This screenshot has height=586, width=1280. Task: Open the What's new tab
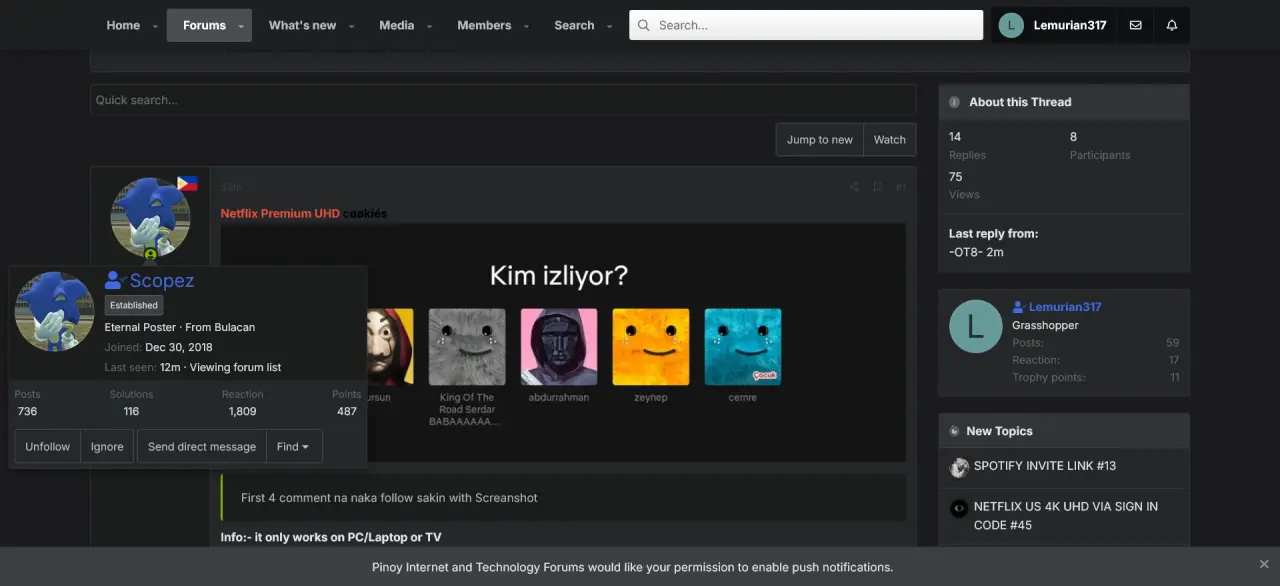tap(302, 25)
